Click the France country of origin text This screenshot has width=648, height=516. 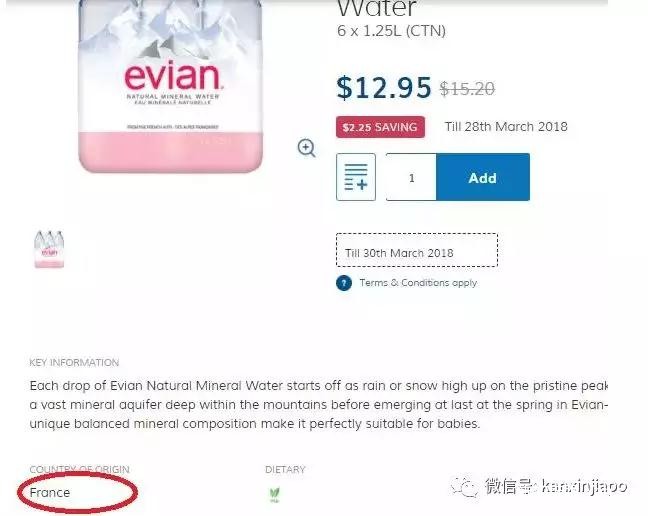point(50,492)
